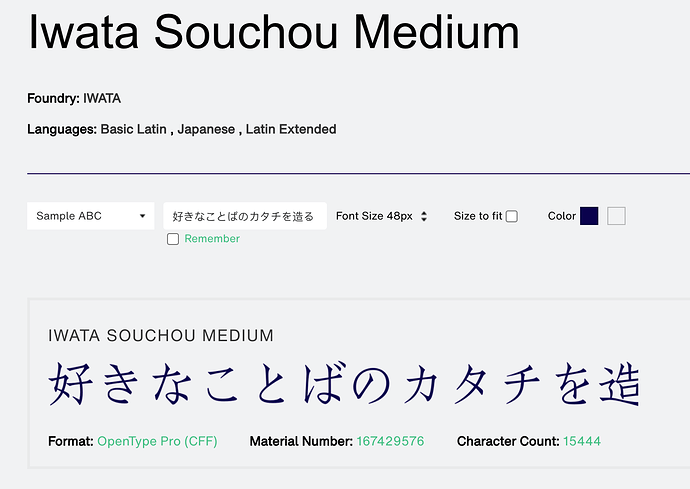Screen dimensions: 690x489
Task: Click the Latin Extended language
Action: 291,129
